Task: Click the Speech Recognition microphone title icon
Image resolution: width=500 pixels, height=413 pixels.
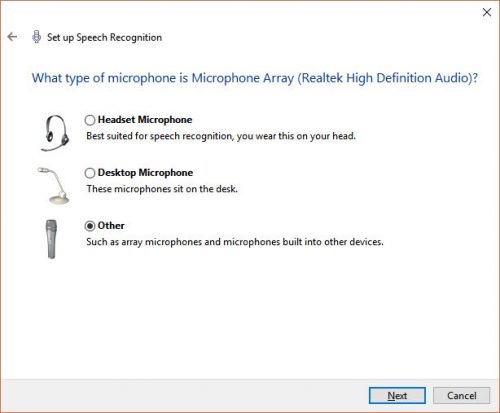Action: coord(36,37)
